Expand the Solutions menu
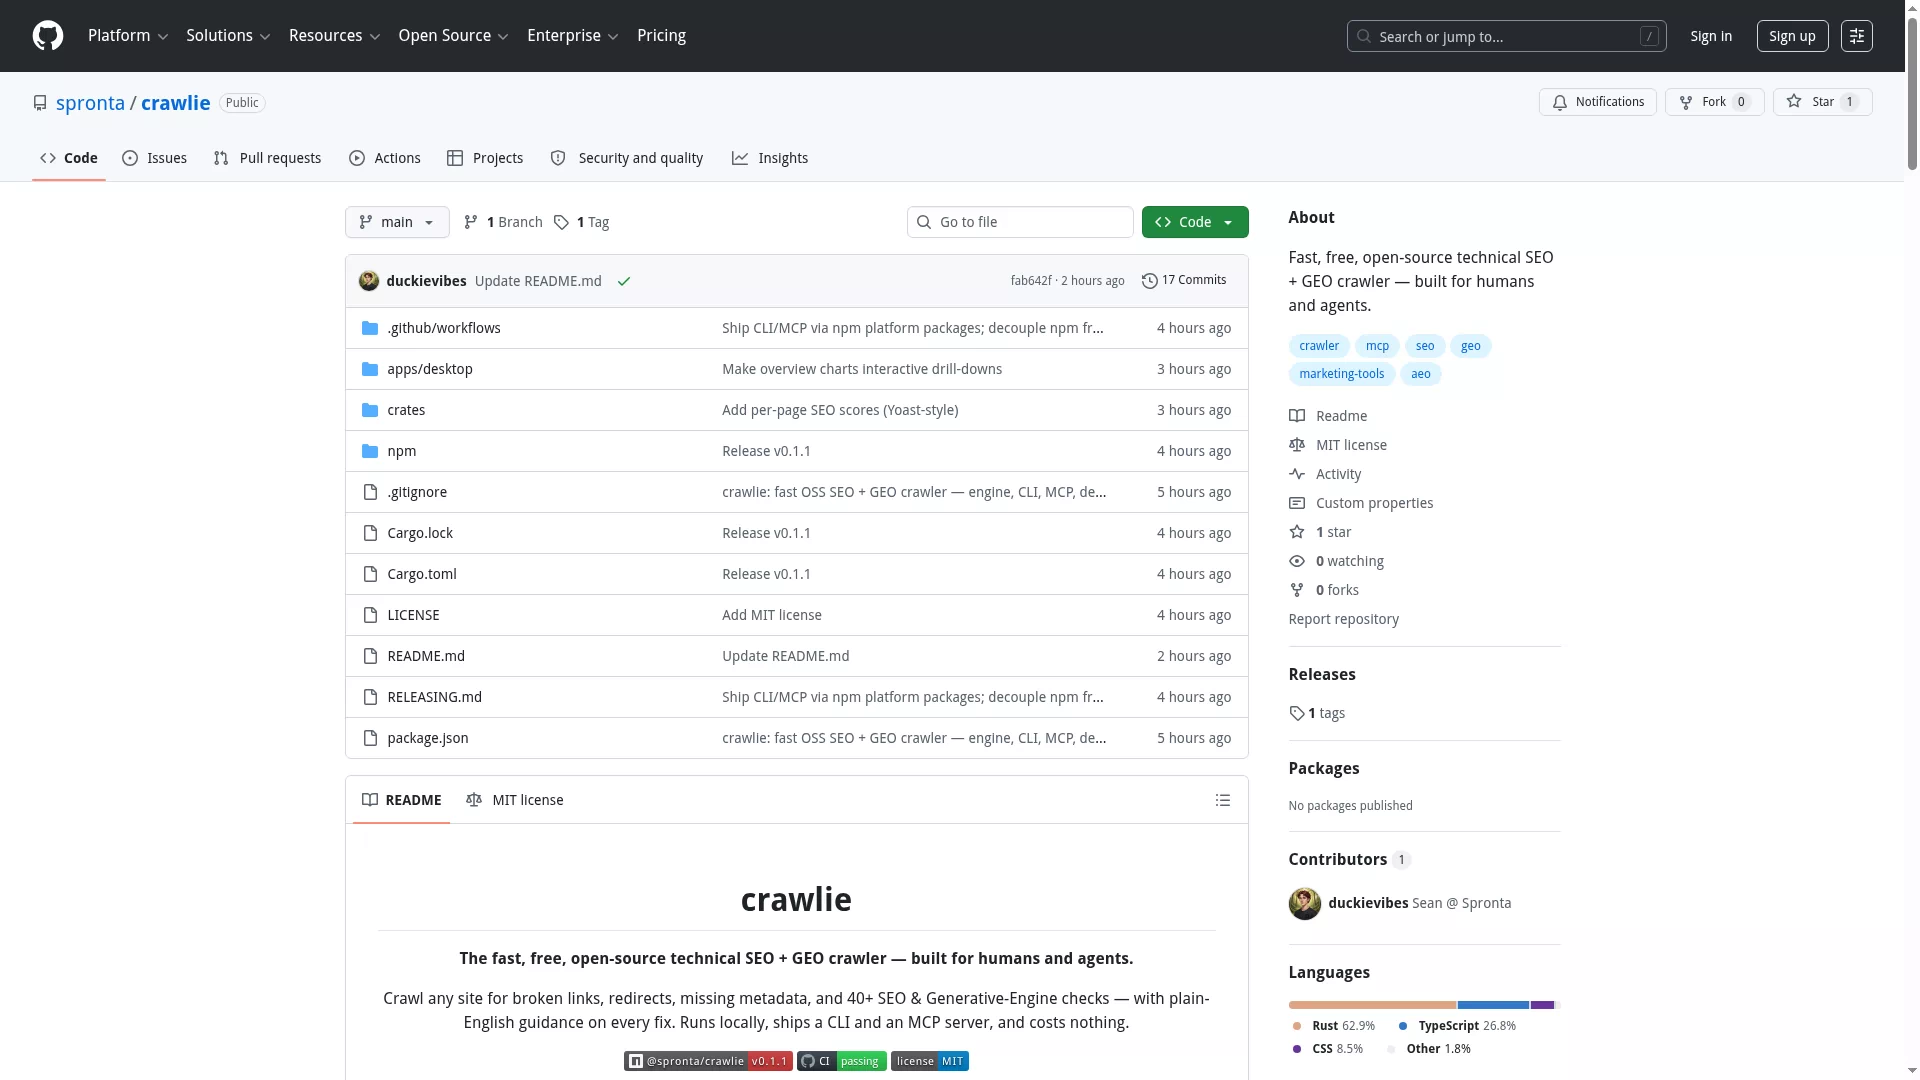Screen dimensions: 1920x1080 (228, 36)
